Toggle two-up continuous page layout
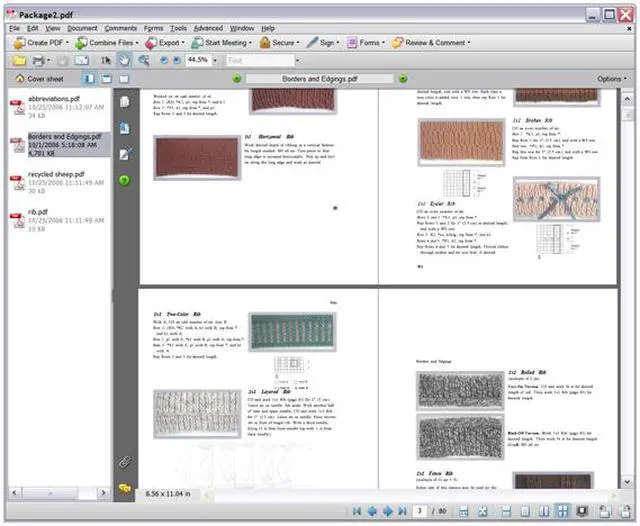 [562, 511]
